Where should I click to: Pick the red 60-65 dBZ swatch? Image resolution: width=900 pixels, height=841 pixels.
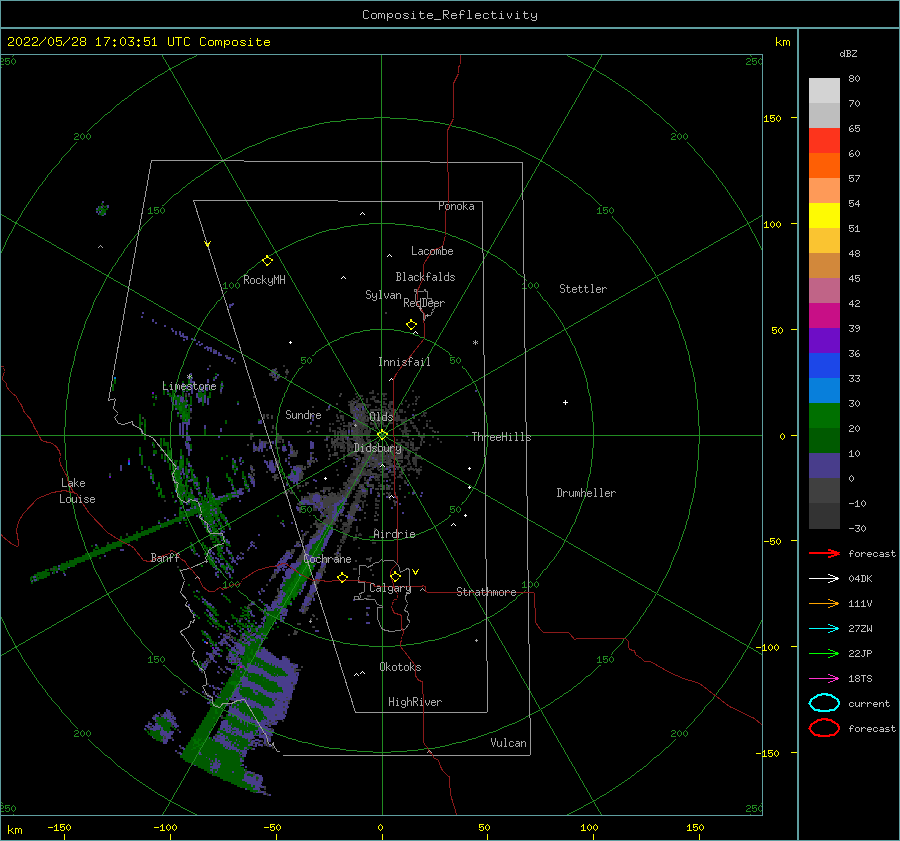coord(824,141)
